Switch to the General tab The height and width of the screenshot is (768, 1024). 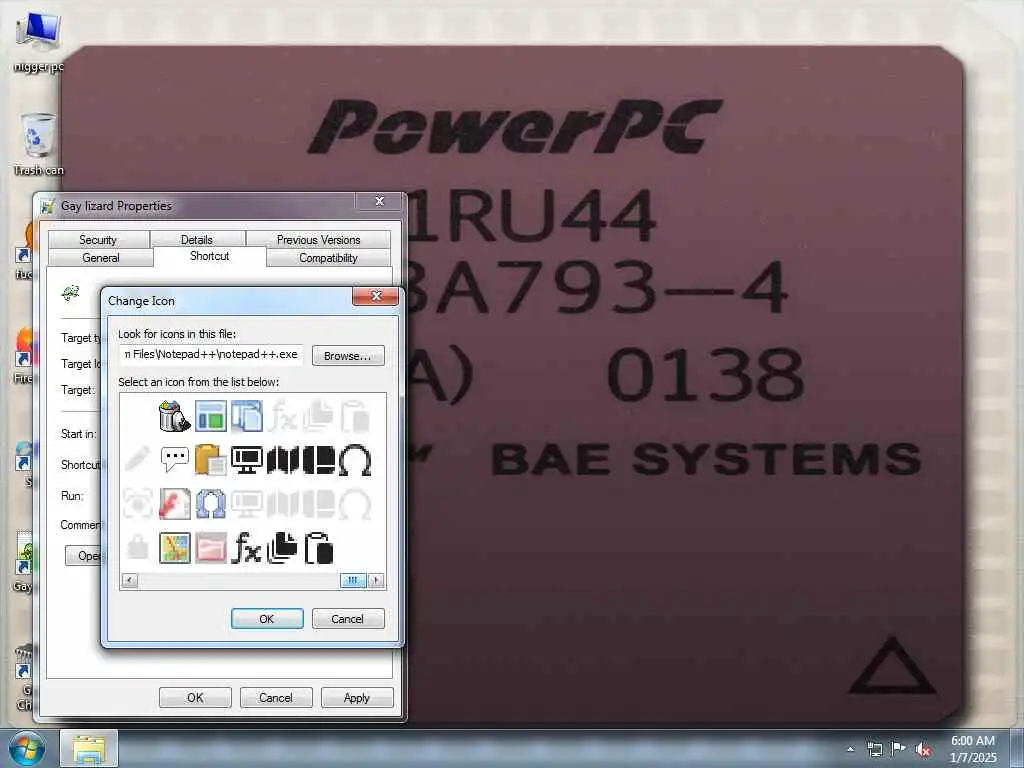(x=101, y=258)
